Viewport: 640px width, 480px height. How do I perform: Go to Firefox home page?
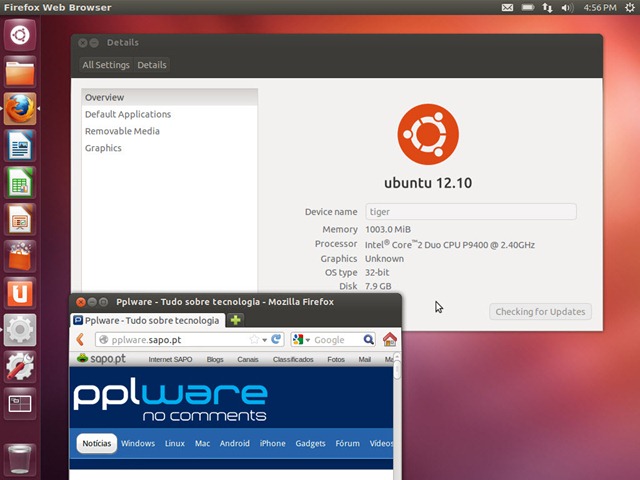(389, 339)
